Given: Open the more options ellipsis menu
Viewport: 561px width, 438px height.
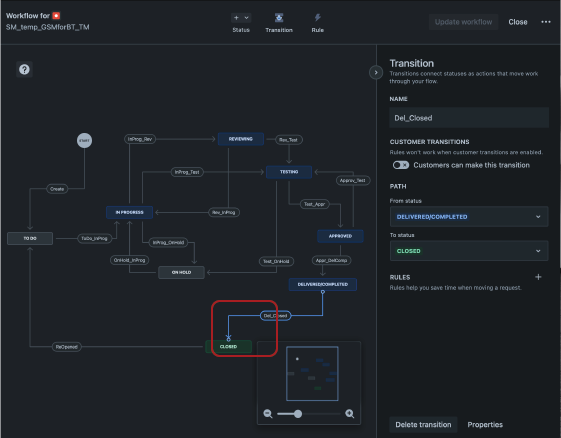Looking at the screenshot, I should click(x=546, y=22).
